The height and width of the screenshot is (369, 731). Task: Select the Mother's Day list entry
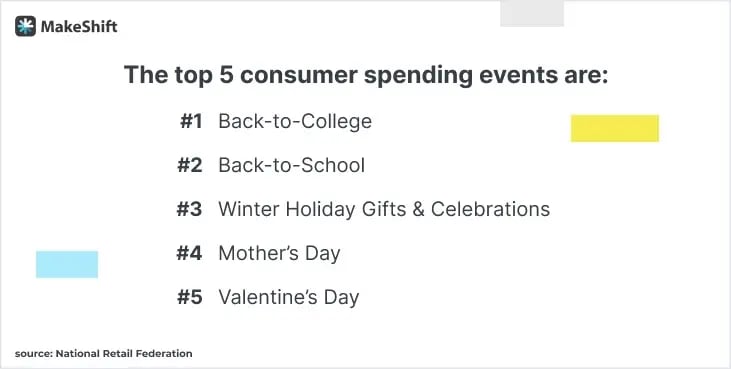tap(279, 254)
